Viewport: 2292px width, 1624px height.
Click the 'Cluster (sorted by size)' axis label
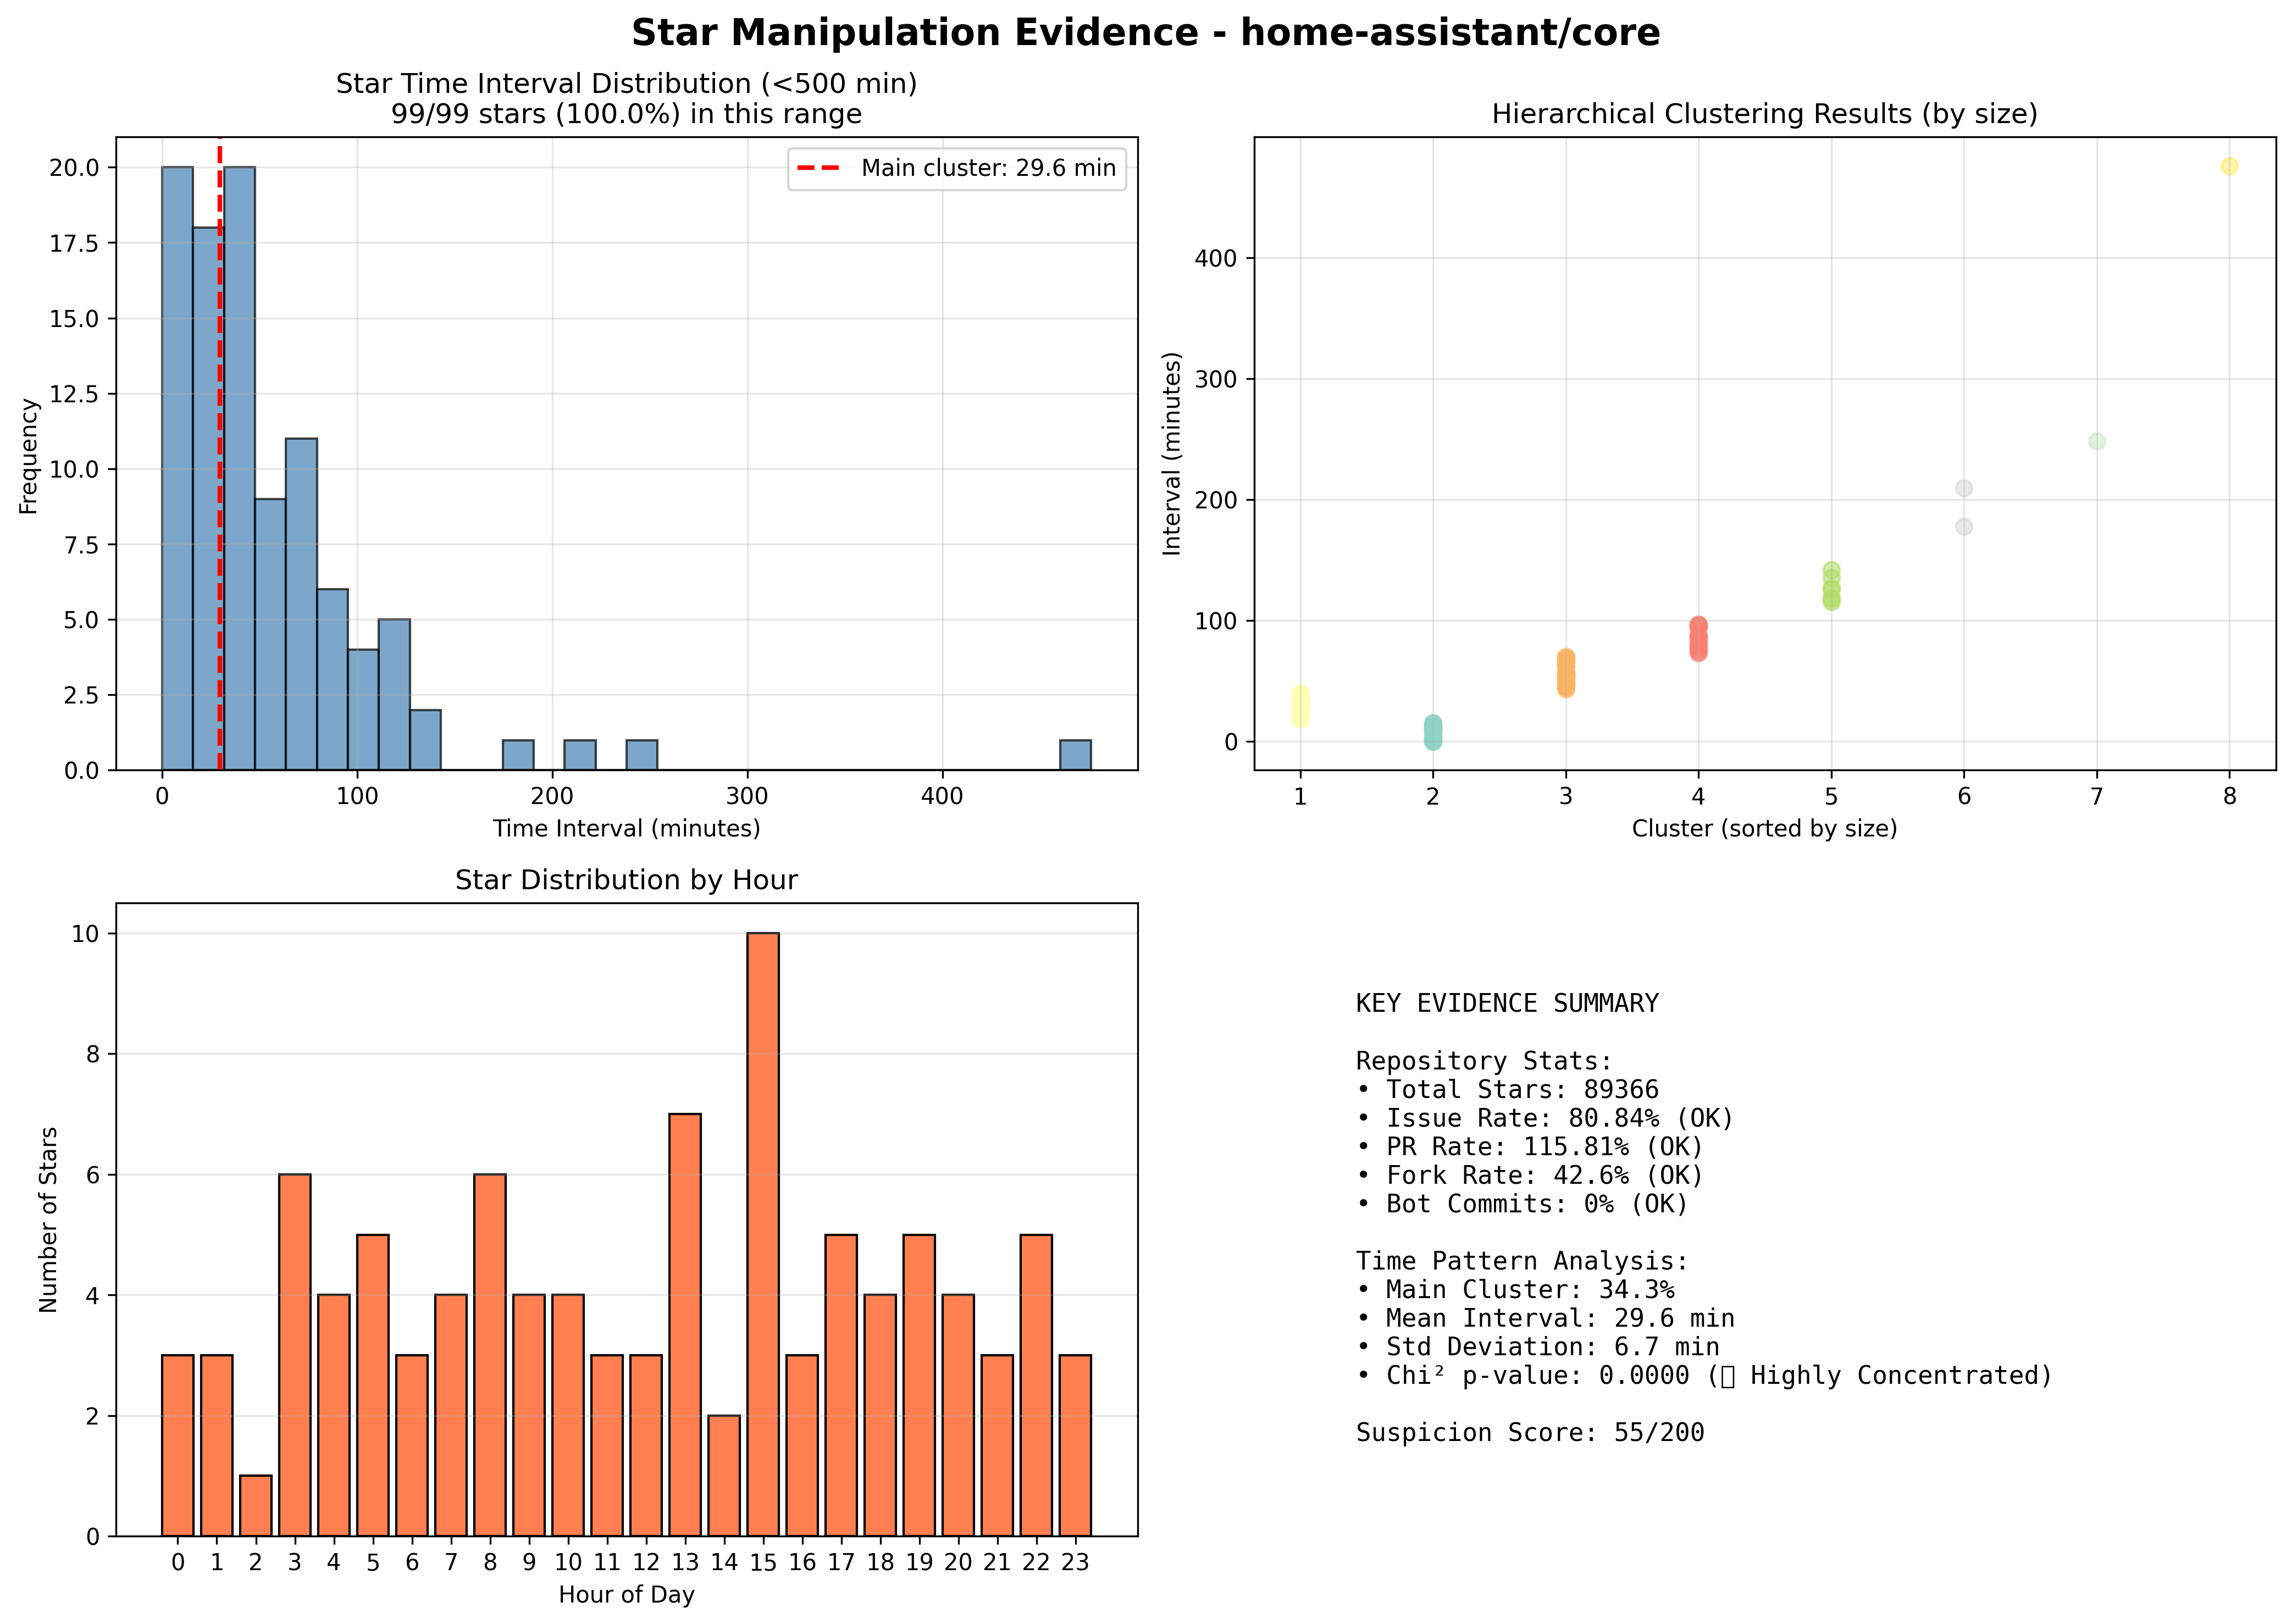[x=1764, y=829]
